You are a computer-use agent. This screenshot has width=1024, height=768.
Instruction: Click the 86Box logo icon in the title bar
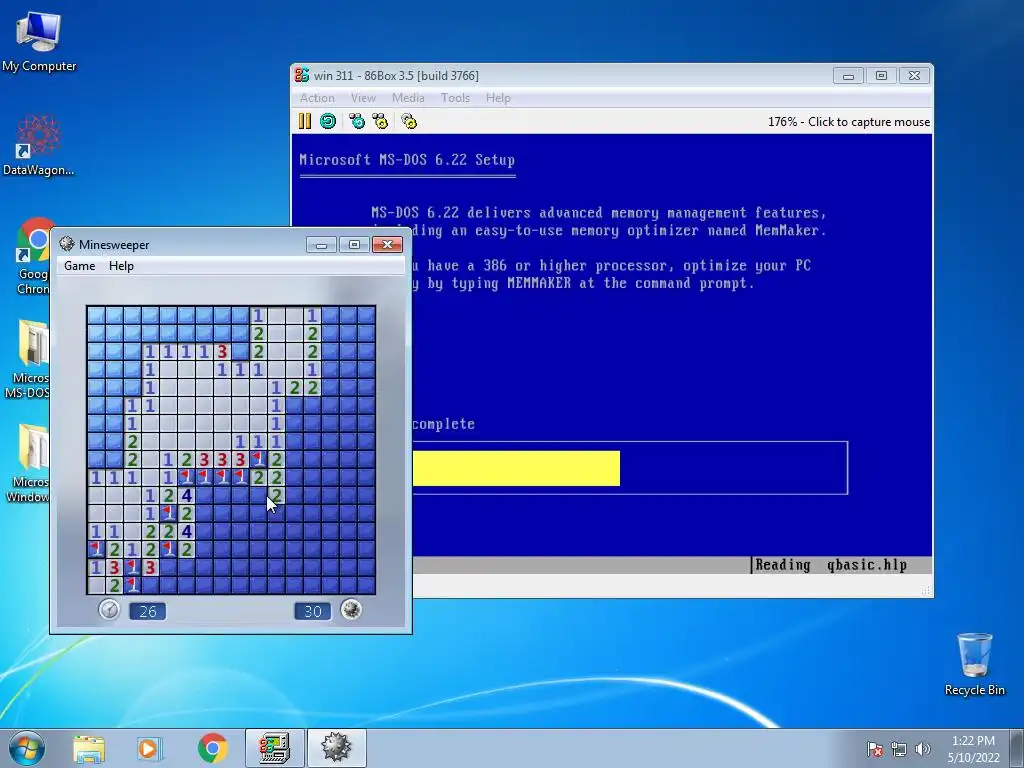click(x=302, y=75)
